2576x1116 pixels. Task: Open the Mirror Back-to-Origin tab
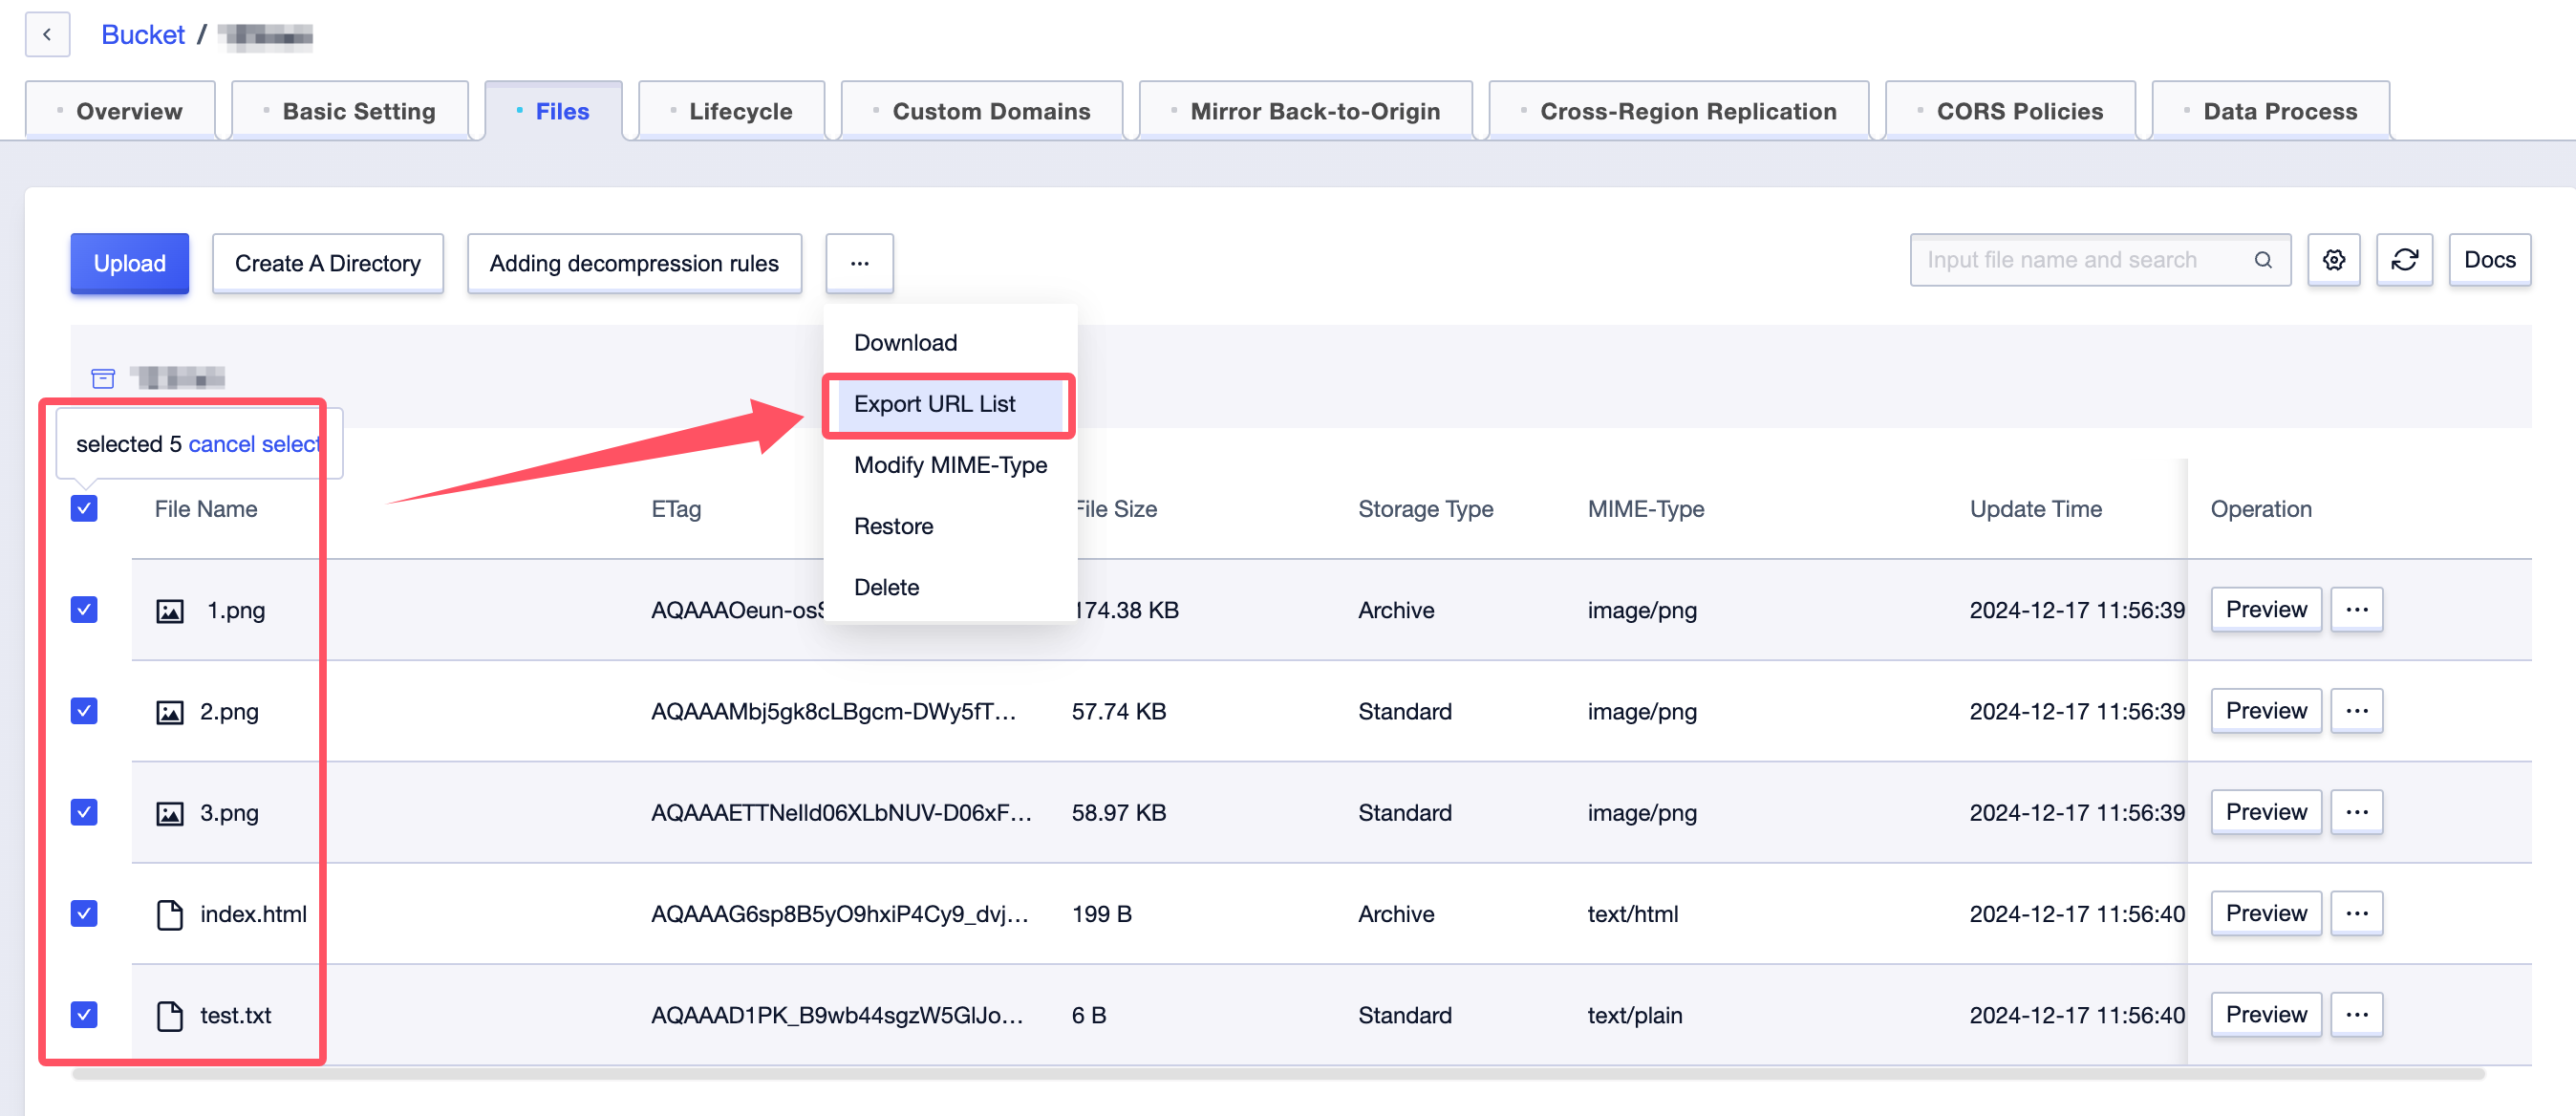click(1306, 111)
